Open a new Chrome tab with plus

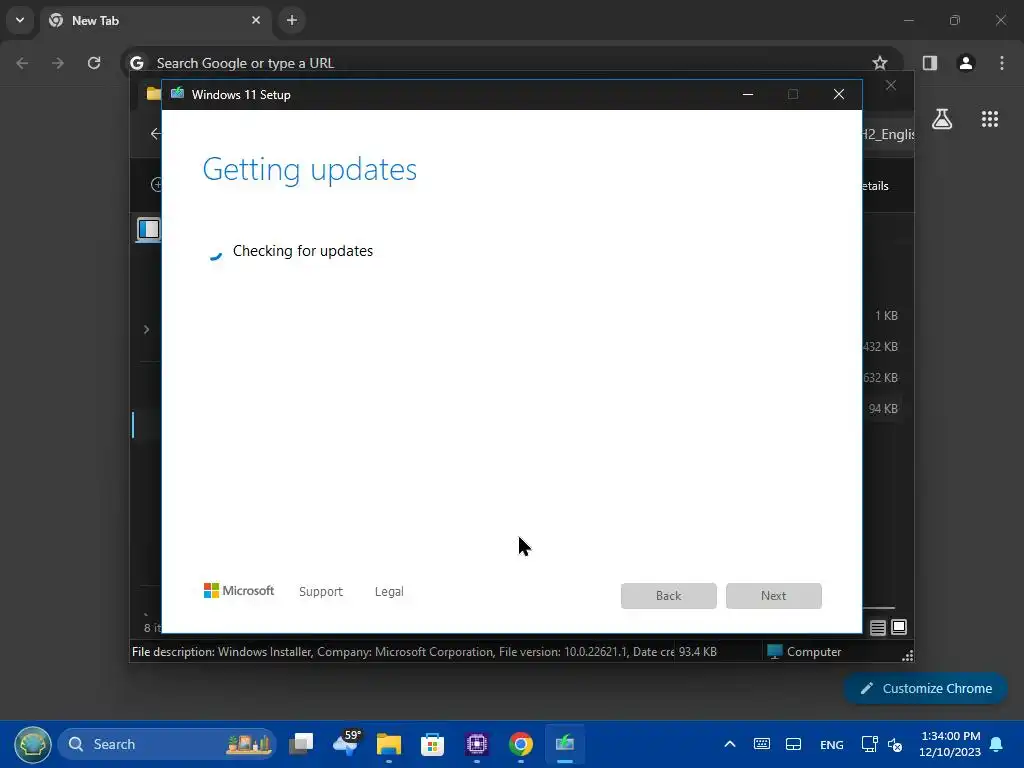click(292, 20)
